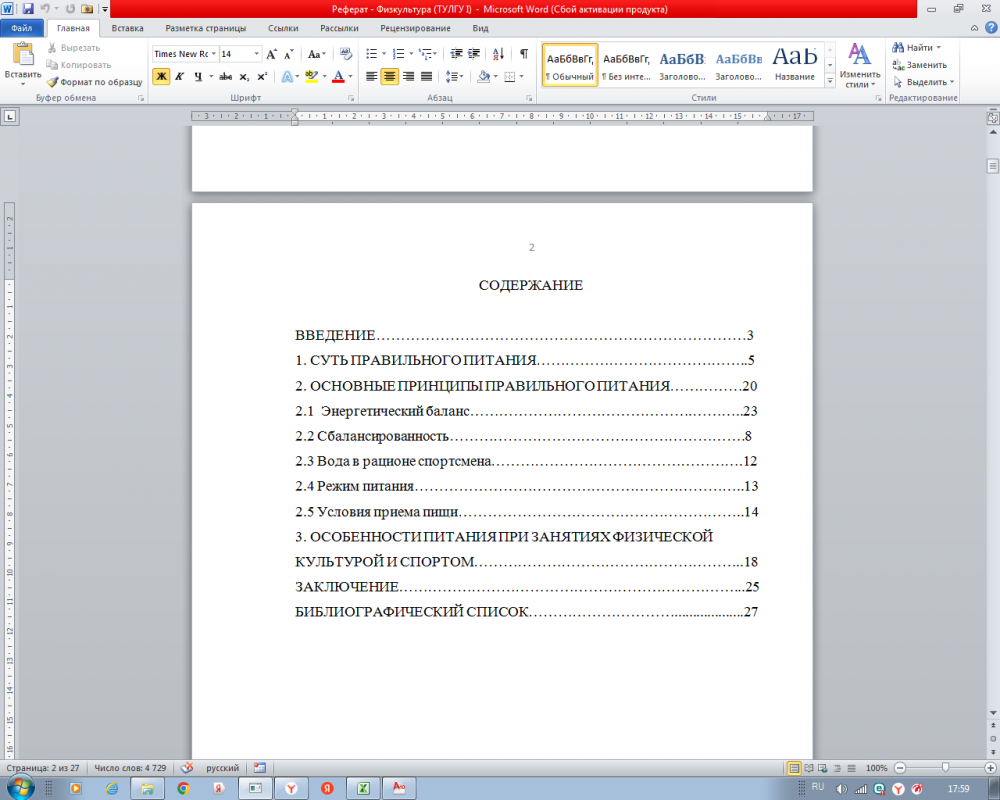Clear formatting icon
The width and height of the screenshot is (1000, 800).
[x=346, y=54]
